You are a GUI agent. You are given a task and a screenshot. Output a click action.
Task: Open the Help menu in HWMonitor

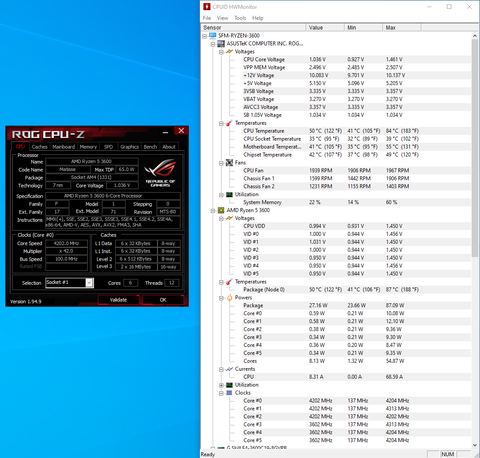pyautogui.click(x=258, y=18)
